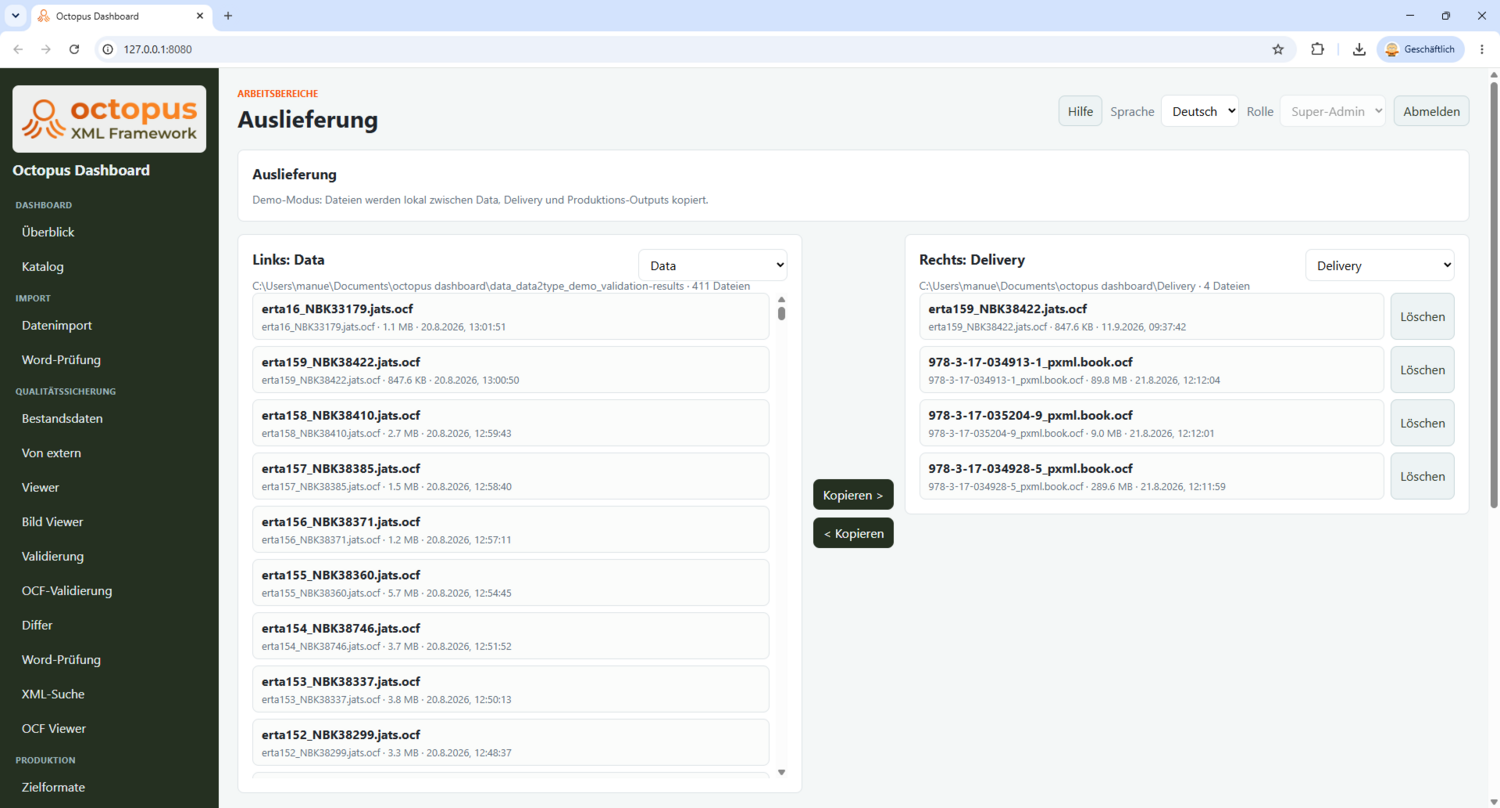Open the Chrome three-dot menu
The width and height of the screenshot is (1500, 808).
[x=1482, y=49]
